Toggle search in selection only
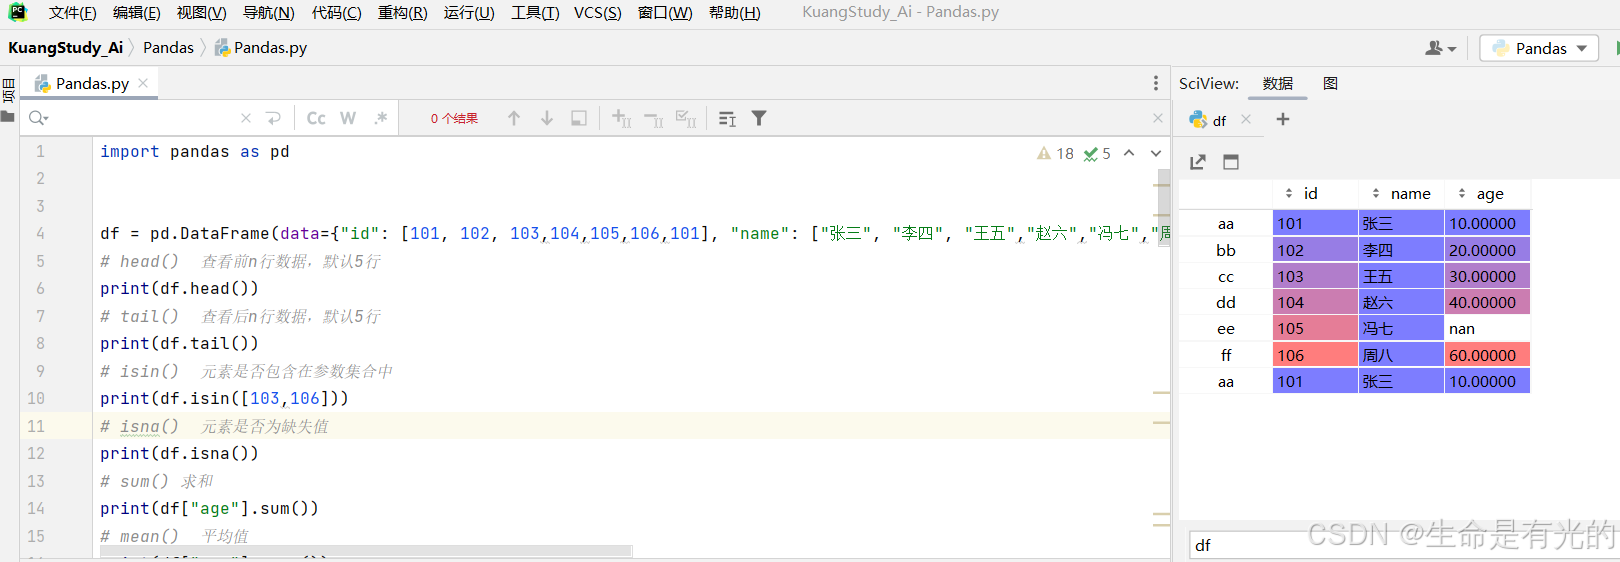The height and width of the screenshot is (562, 1620). [x=579, y=118]
